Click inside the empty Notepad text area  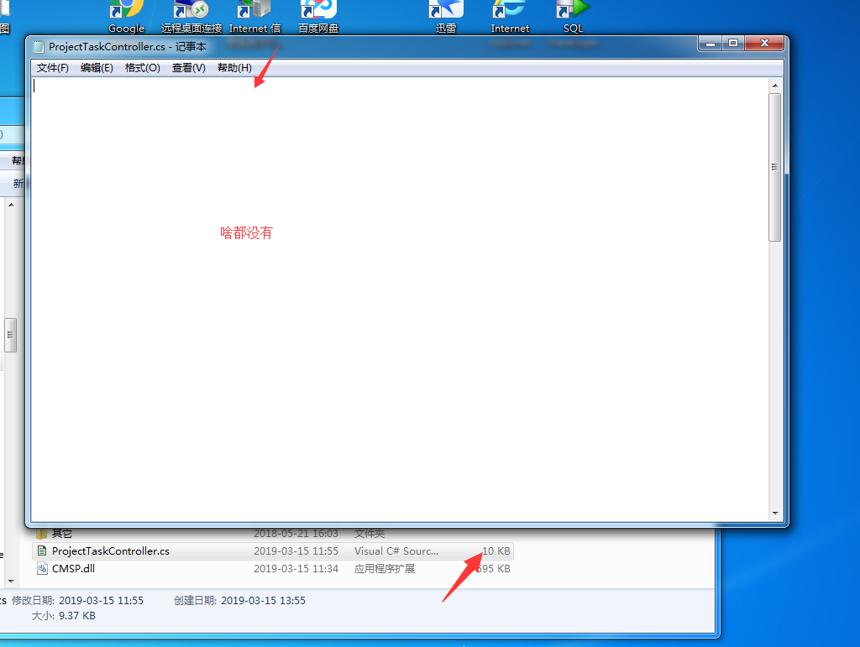pos(399,299)
